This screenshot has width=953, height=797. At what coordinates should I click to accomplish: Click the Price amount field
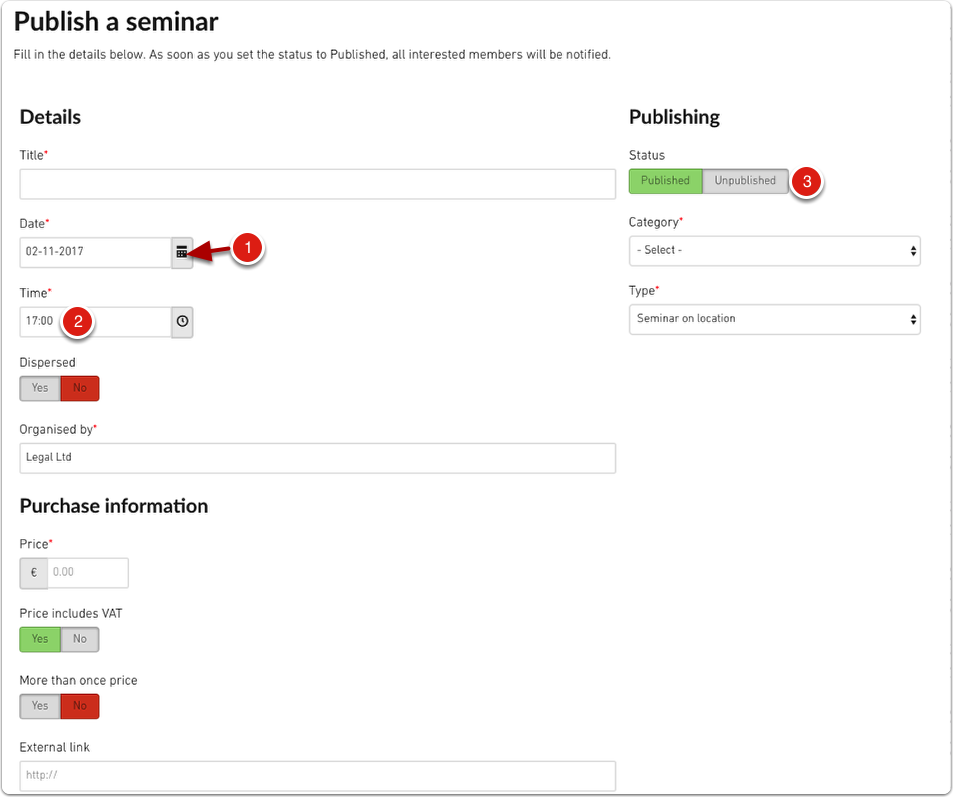point(87,573)
